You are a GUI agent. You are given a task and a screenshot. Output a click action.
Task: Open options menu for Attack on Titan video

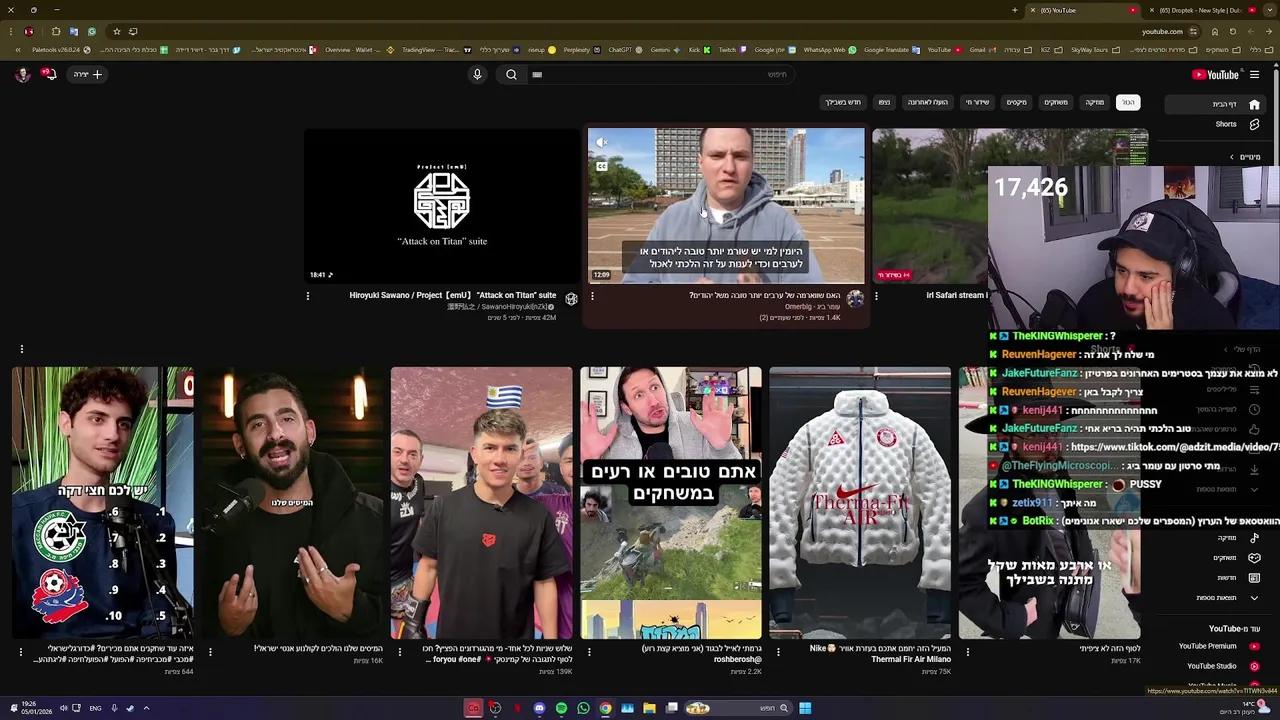tap(308, 296)
